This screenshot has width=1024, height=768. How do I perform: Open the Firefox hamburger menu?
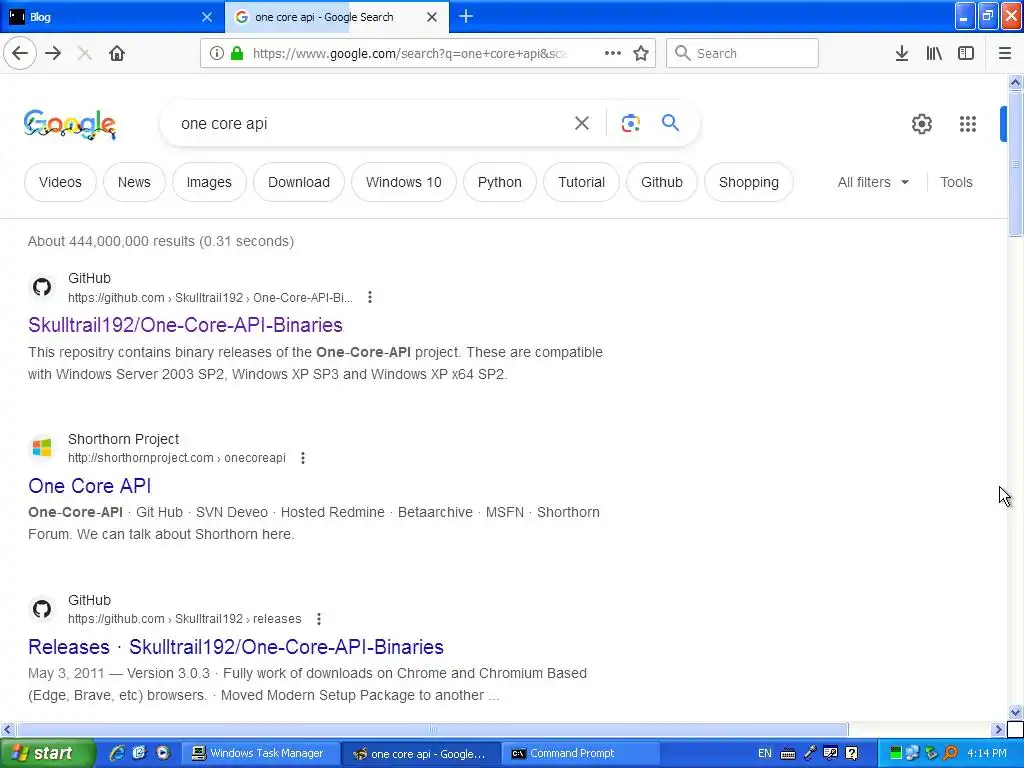tap(1005, 54)
